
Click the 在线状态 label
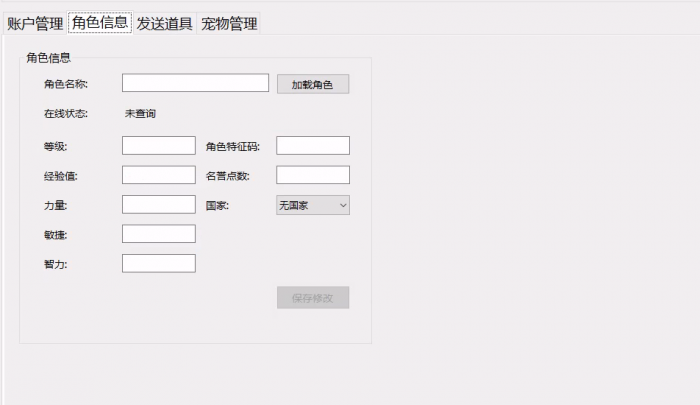point(66,114)
